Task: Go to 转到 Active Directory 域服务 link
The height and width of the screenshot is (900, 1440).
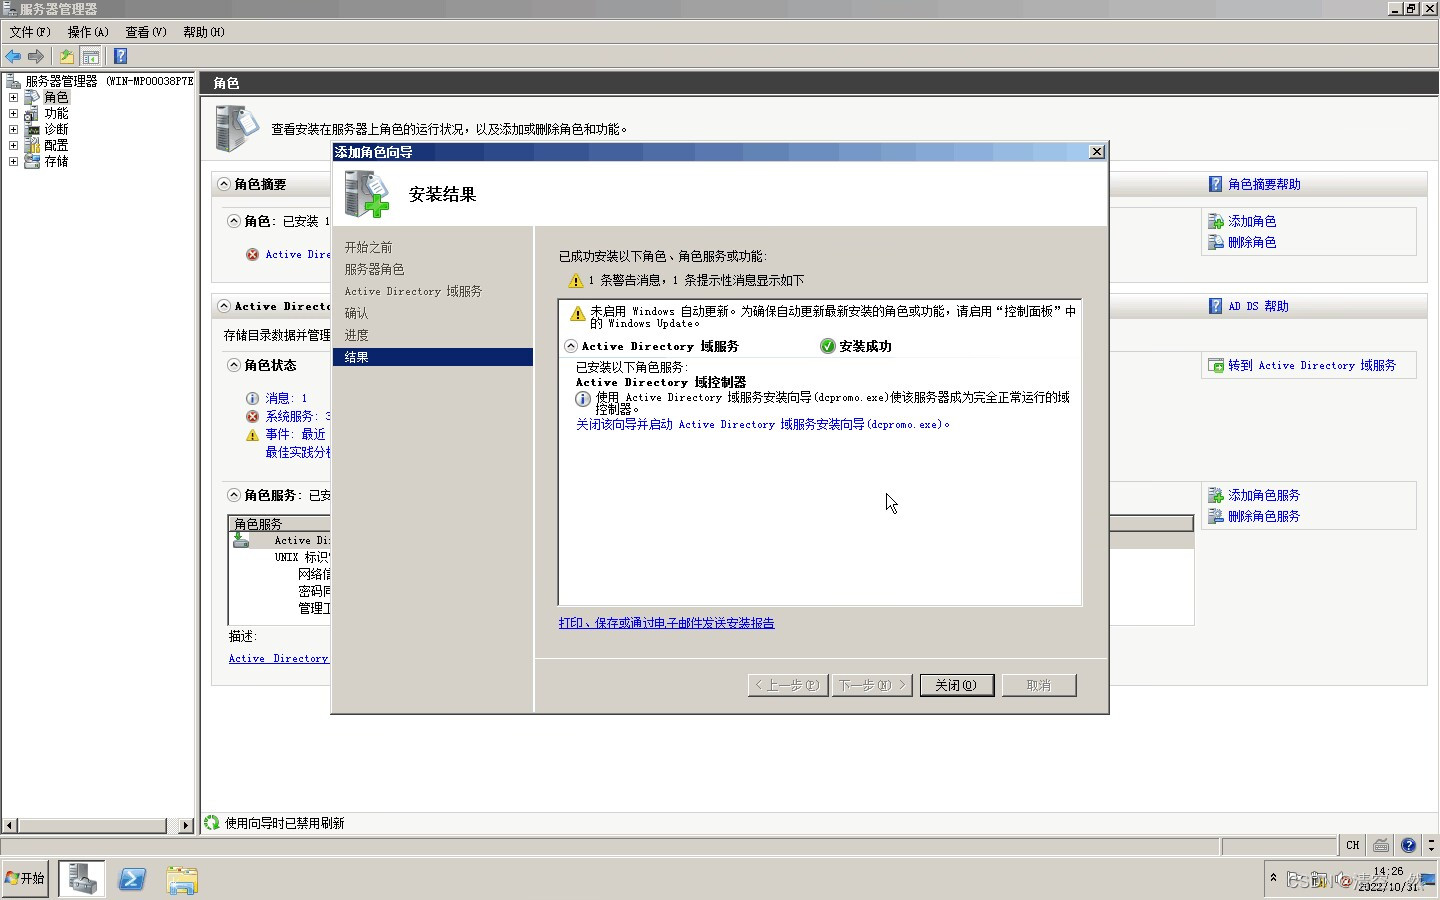Action: click(1312, 366)
